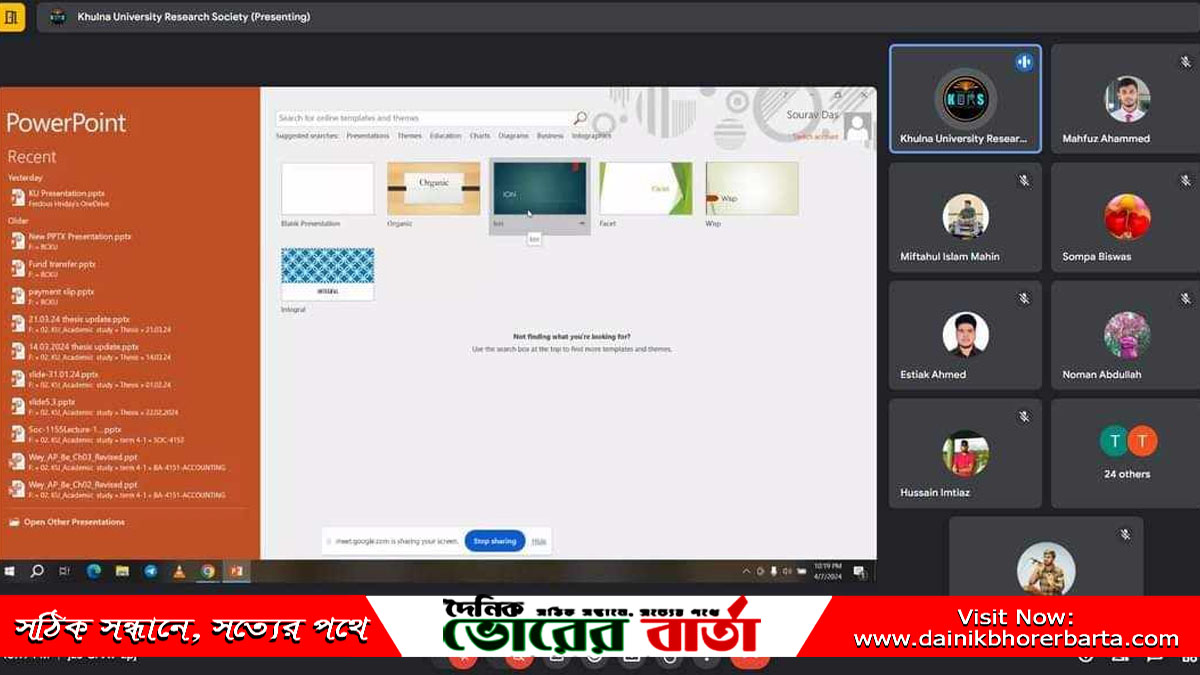Viewport: 1200px width, 675px height.
Task: Open recent file KU Presentation.pptx
Action: point(66,193)
